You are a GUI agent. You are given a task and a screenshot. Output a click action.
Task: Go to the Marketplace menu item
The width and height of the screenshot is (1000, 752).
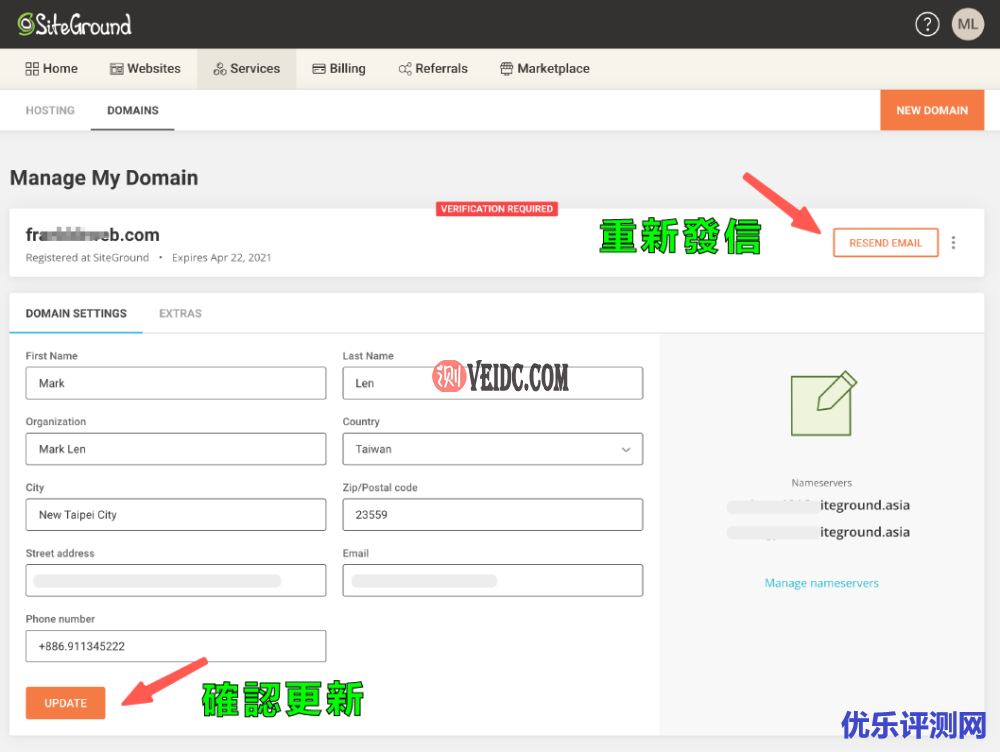(545, 68)
